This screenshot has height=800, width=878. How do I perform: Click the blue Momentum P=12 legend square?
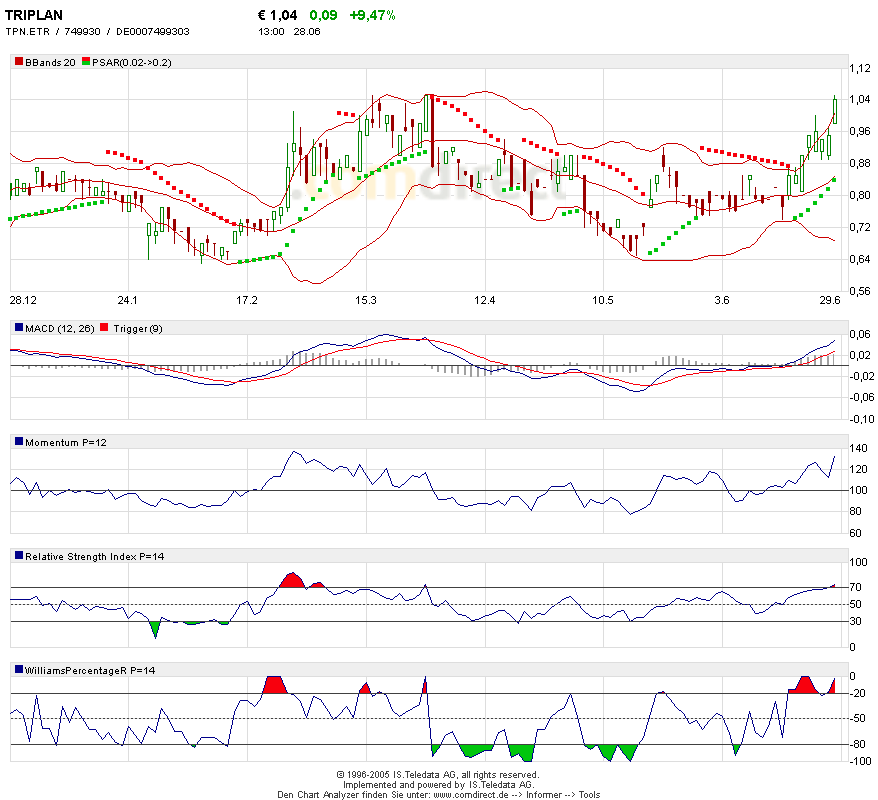(18, 442)
